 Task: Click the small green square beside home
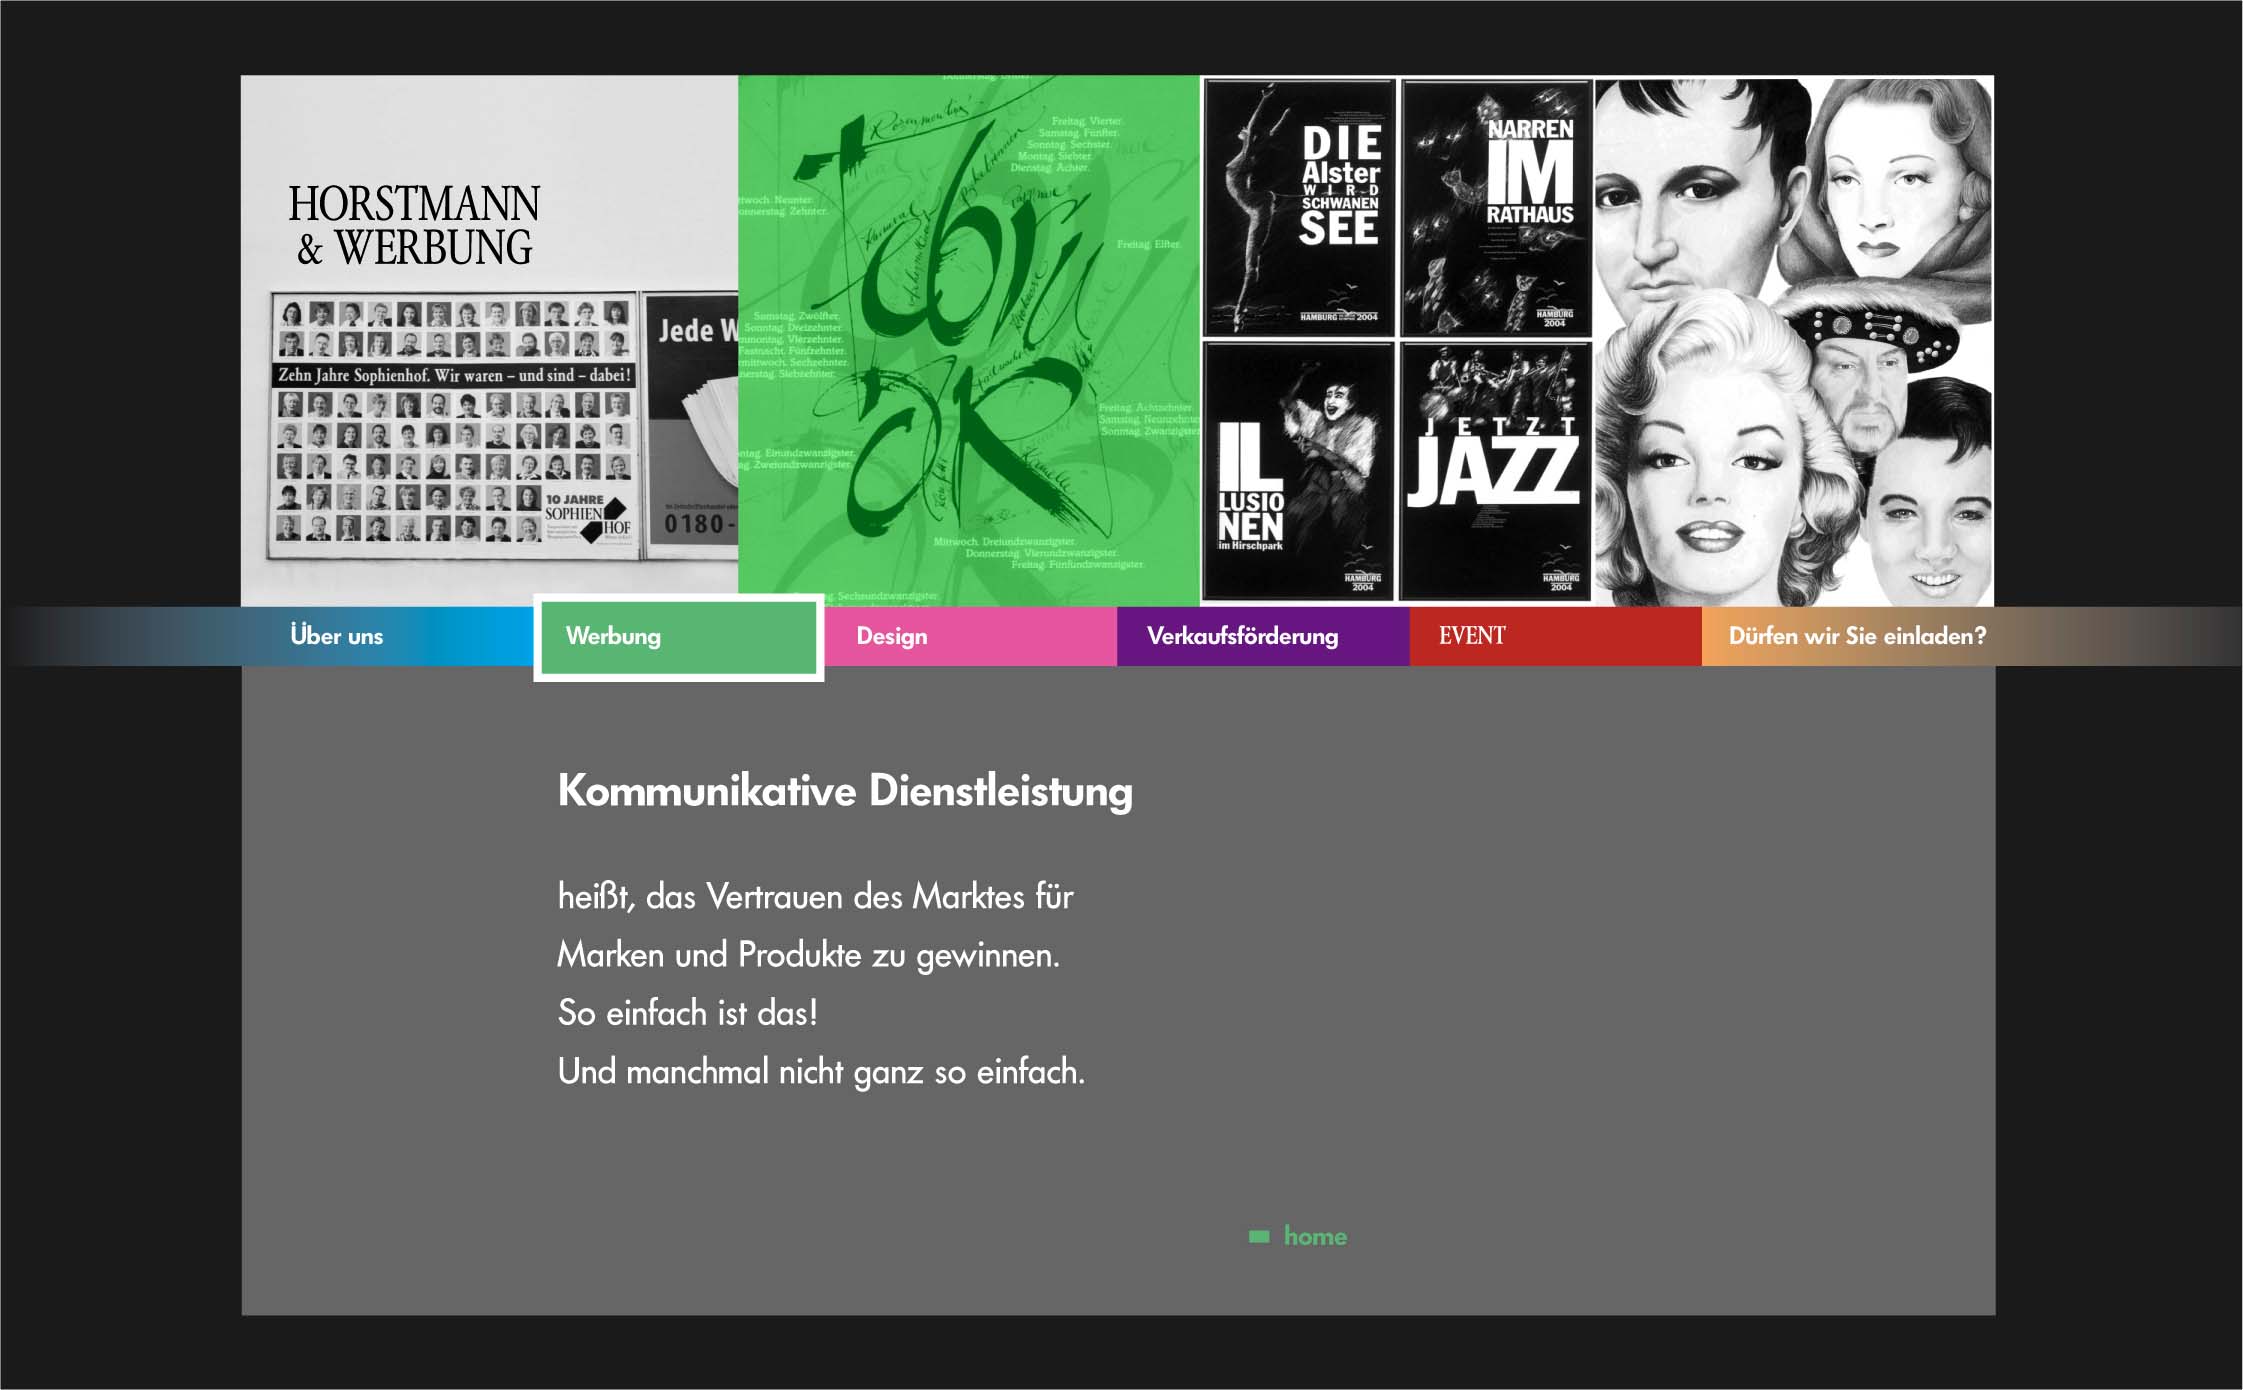point(1259,1237)
